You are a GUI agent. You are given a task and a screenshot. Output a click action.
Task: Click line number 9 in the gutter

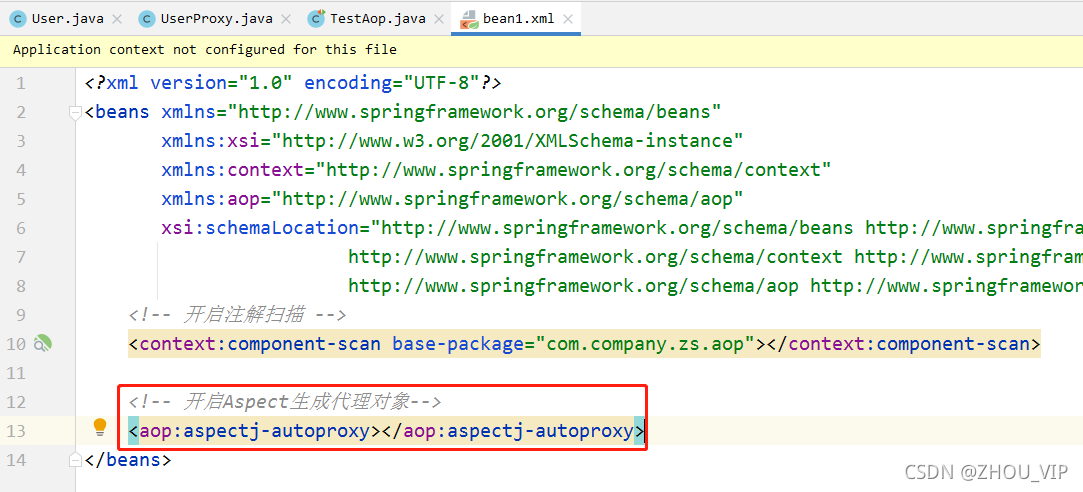[19, 315]
